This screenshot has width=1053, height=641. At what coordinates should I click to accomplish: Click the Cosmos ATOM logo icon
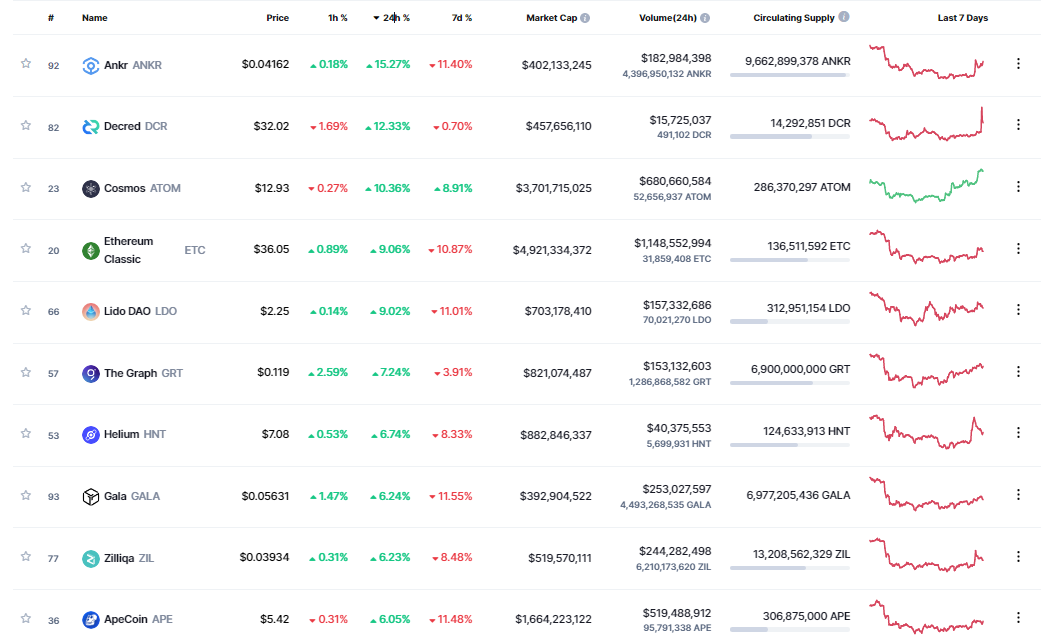pos(91,189)
